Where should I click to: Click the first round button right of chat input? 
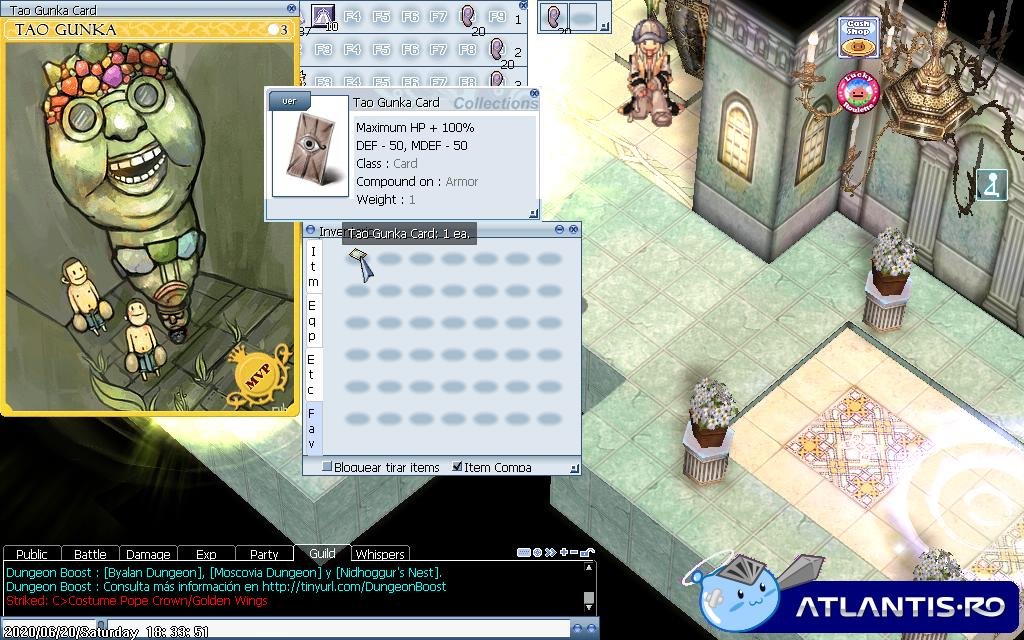point(577,629)
